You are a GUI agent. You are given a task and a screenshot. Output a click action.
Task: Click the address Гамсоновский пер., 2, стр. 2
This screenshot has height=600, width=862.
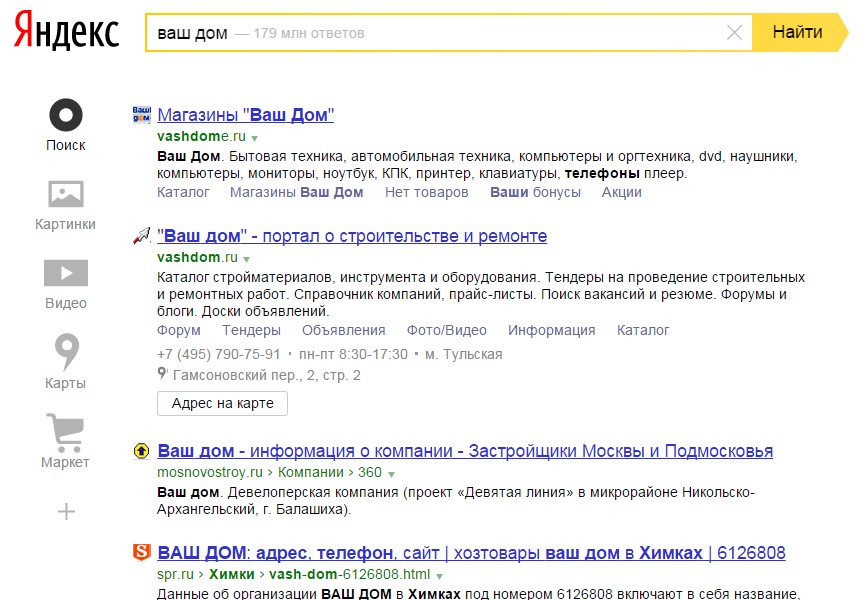tap(267, 375)
